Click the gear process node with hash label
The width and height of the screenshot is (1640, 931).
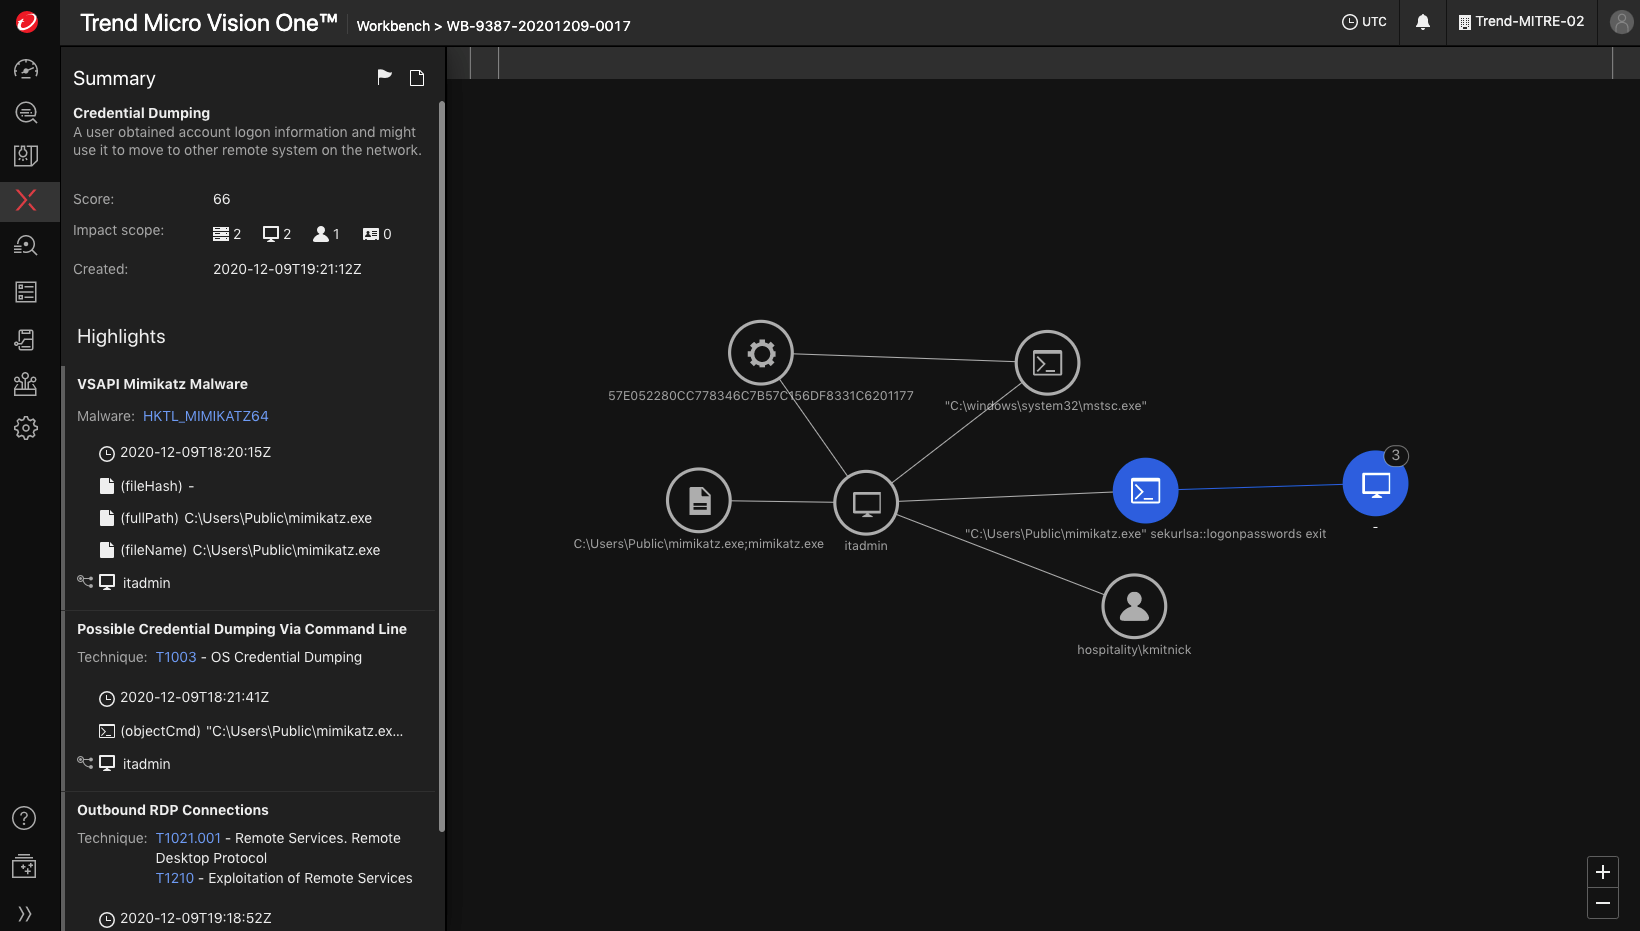click(x=761, y=353)
